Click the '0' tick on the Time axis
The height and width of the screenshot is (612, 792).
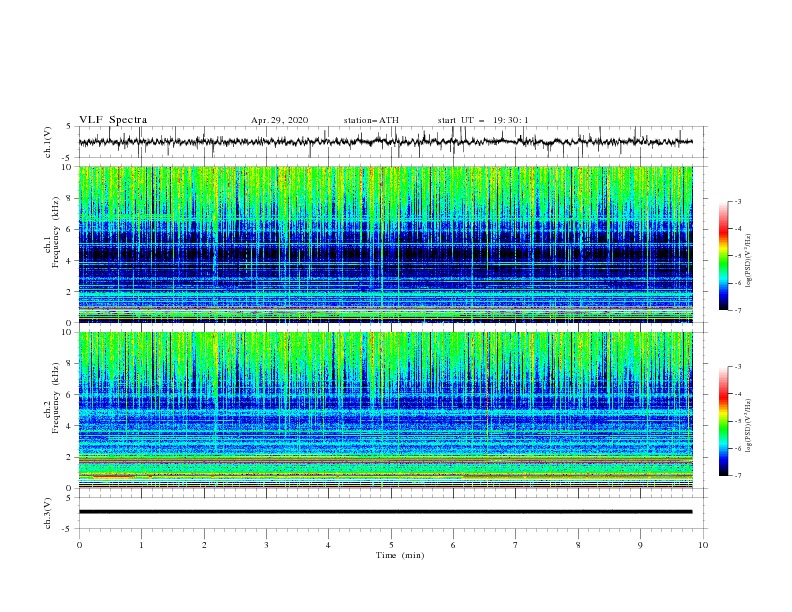[79, 545]
